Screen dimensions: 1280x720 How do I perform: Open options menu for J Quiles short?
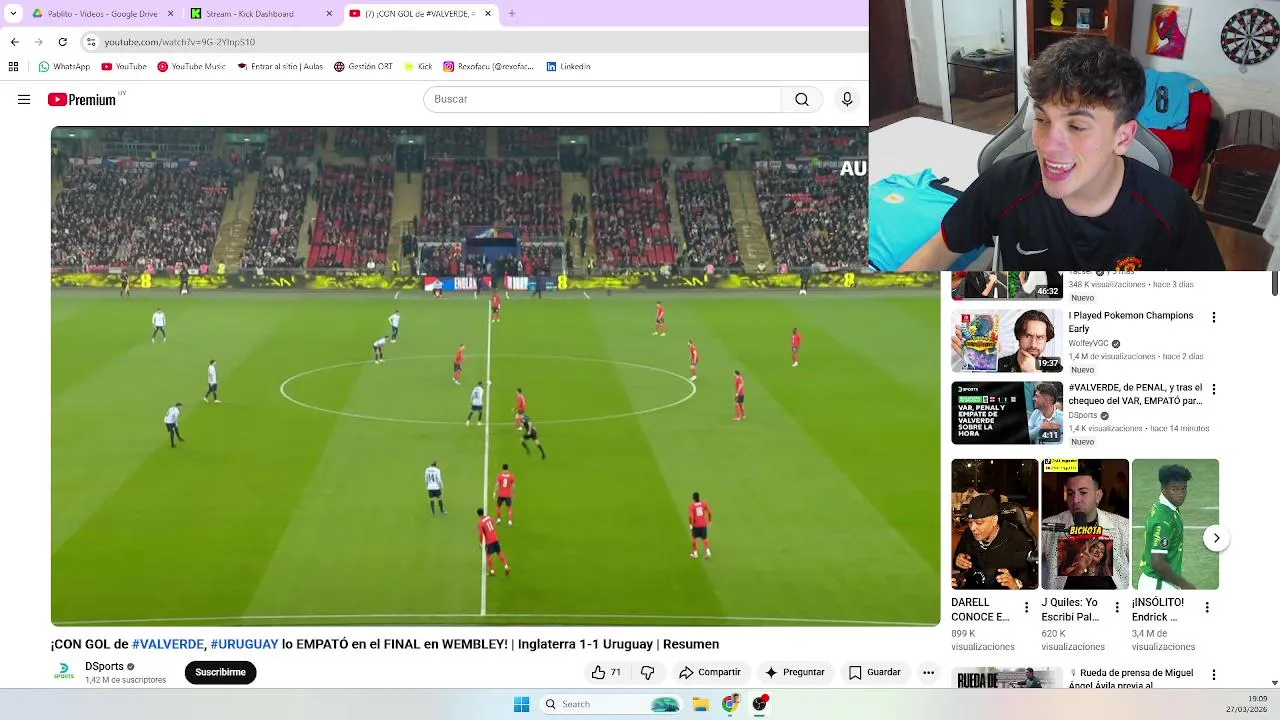click(x=1117, y=608)
